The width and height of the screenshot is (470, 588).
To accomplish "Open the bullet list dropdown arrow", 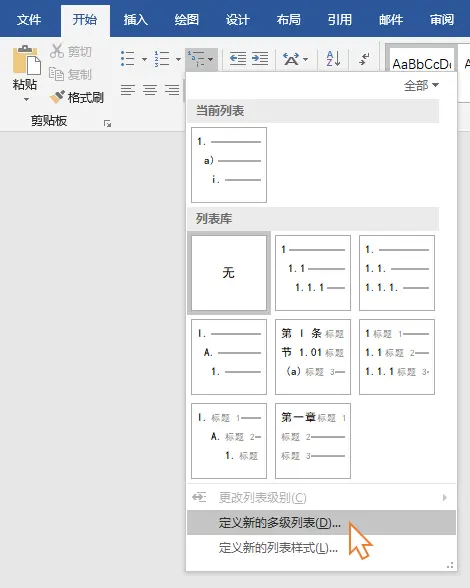I will [x=144, y=59].
